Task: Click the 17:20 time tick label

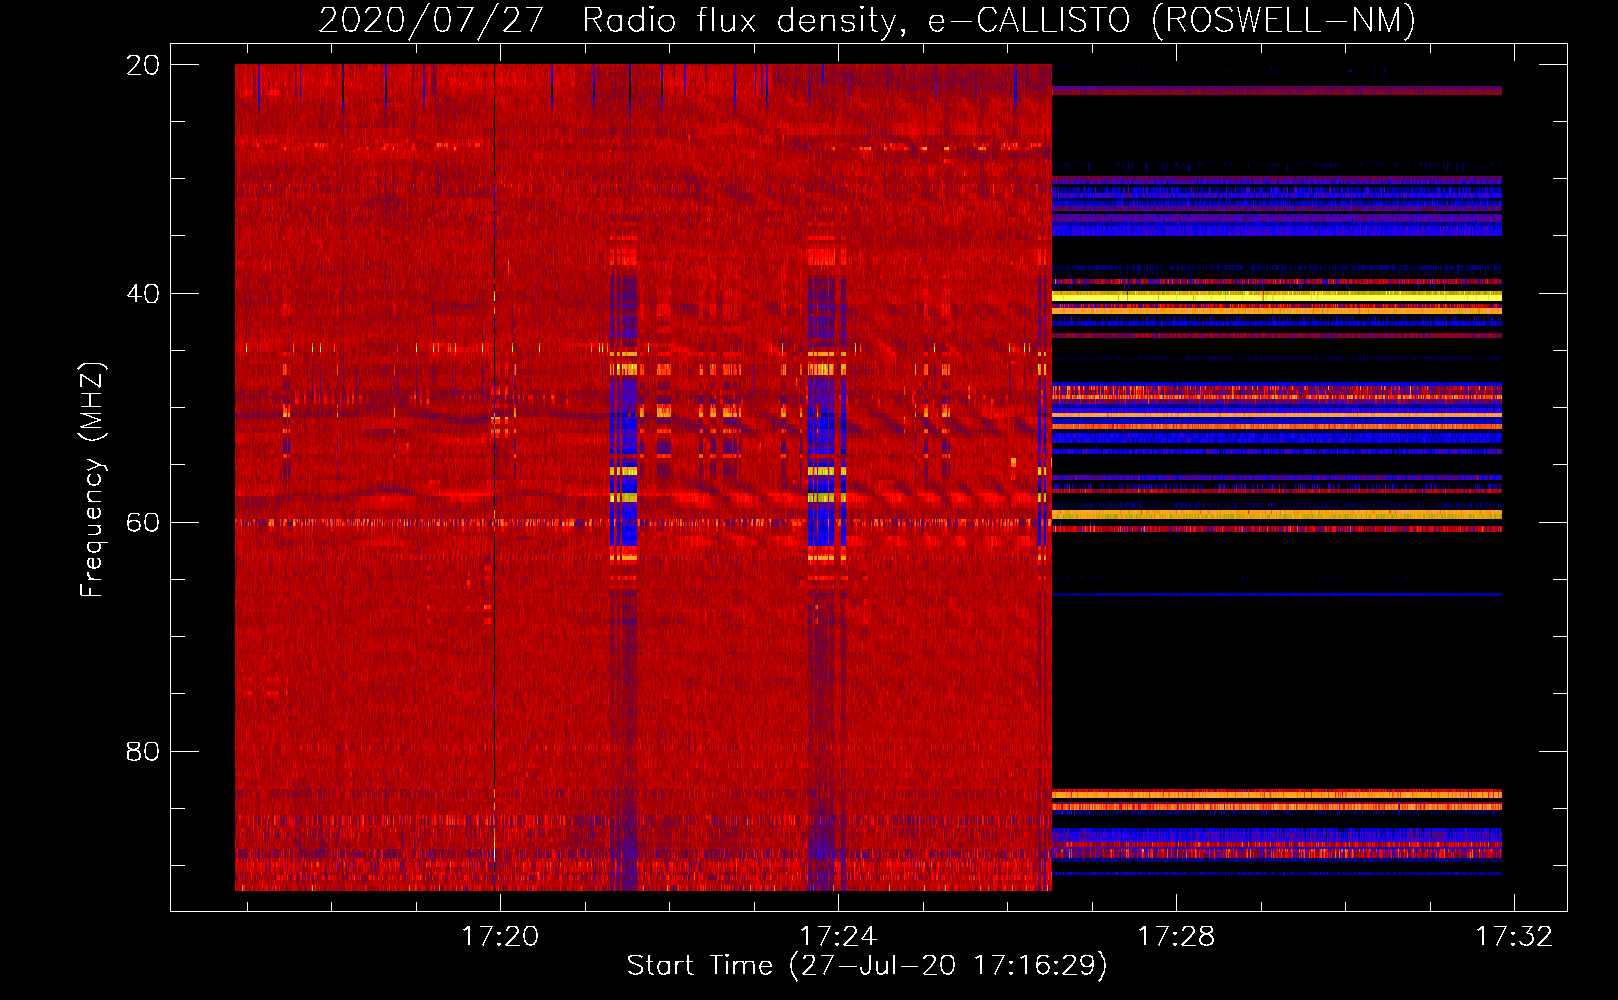Action: coord(500,936)
